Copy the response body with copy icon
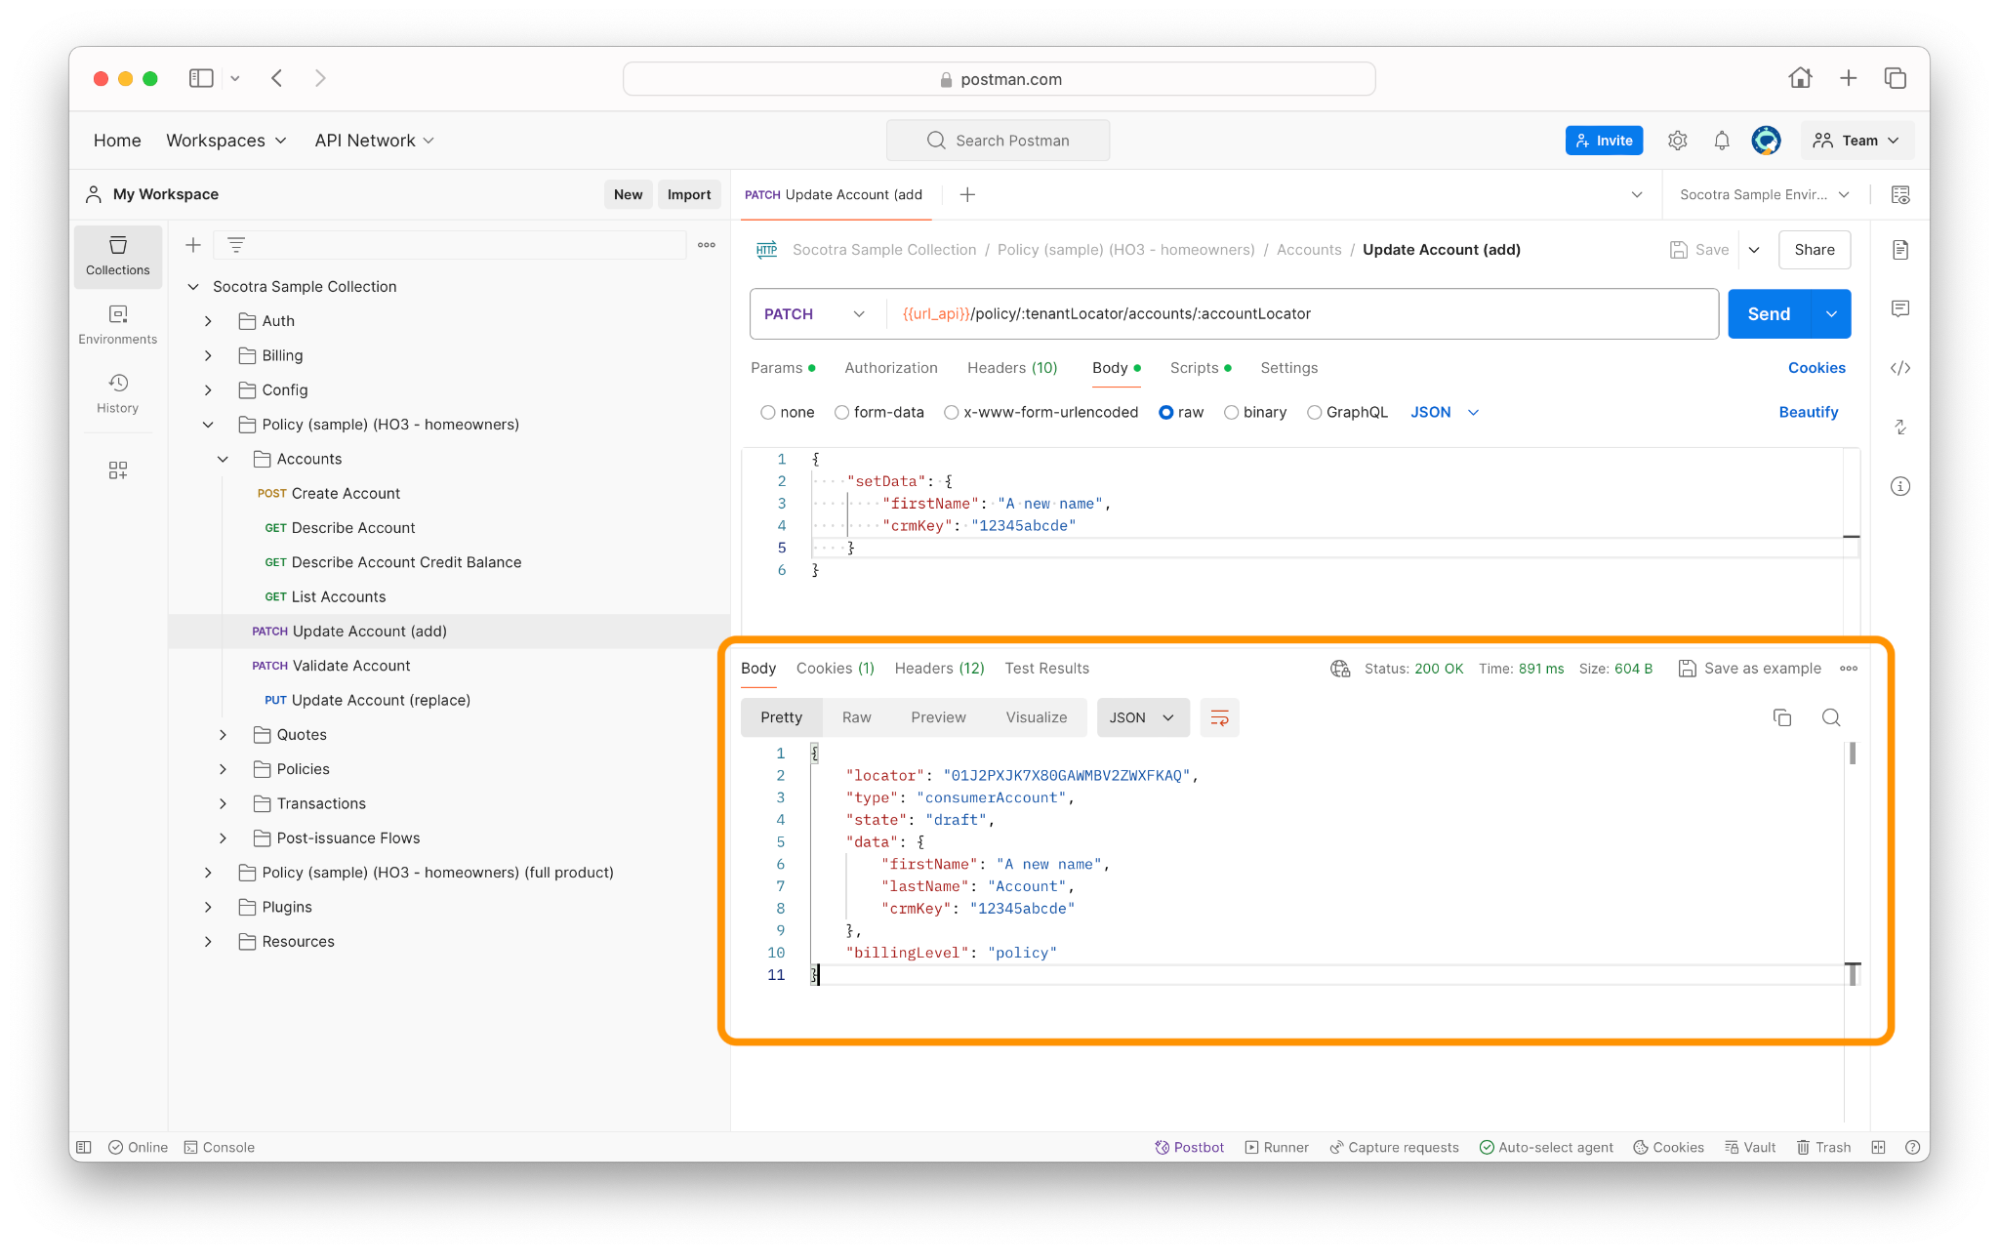 pyautogui.click(x=1781, y=717)
